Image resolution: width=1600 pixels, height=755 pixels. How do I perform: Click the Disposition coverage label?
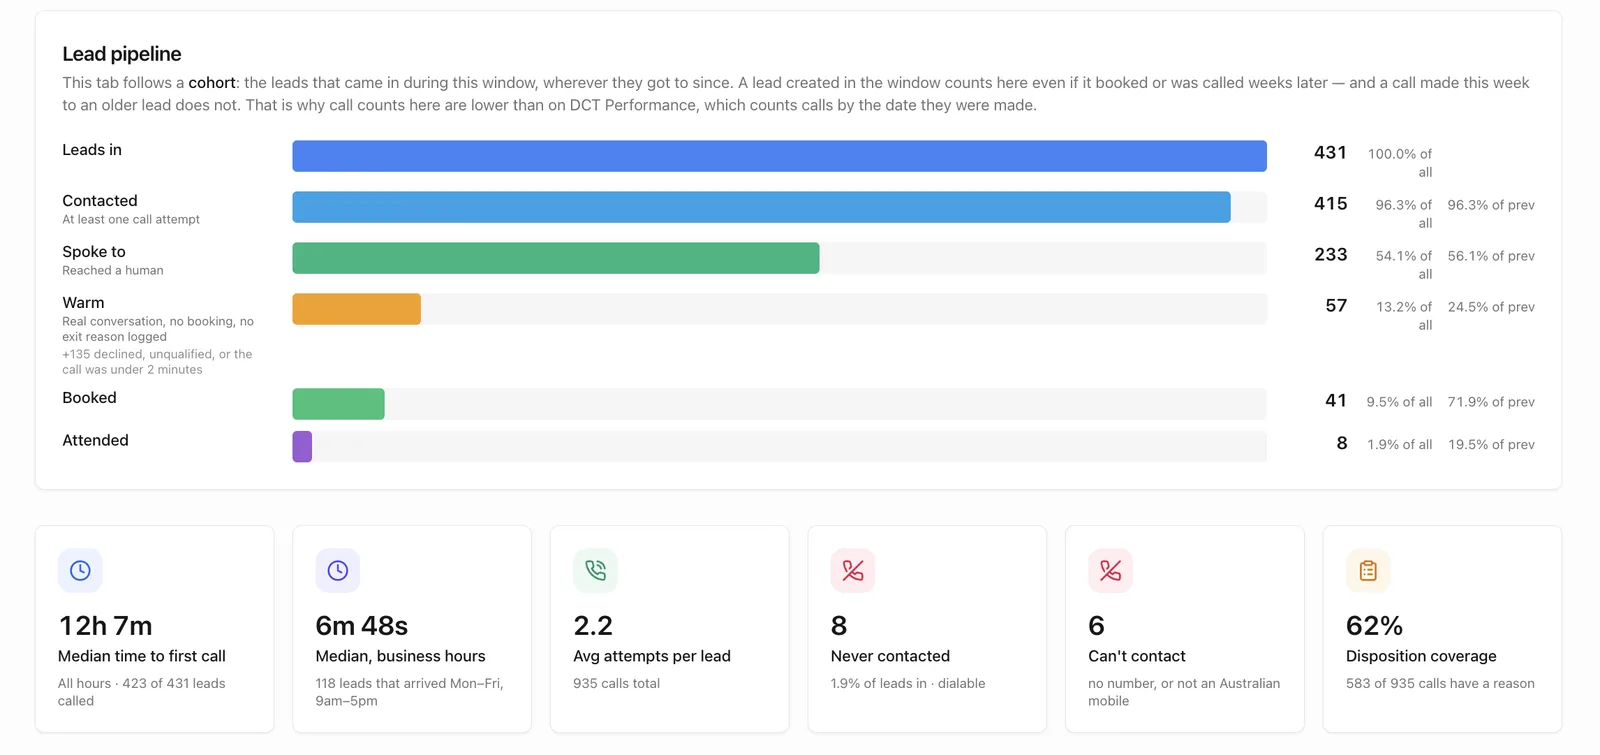click(x=1421, y=656)
